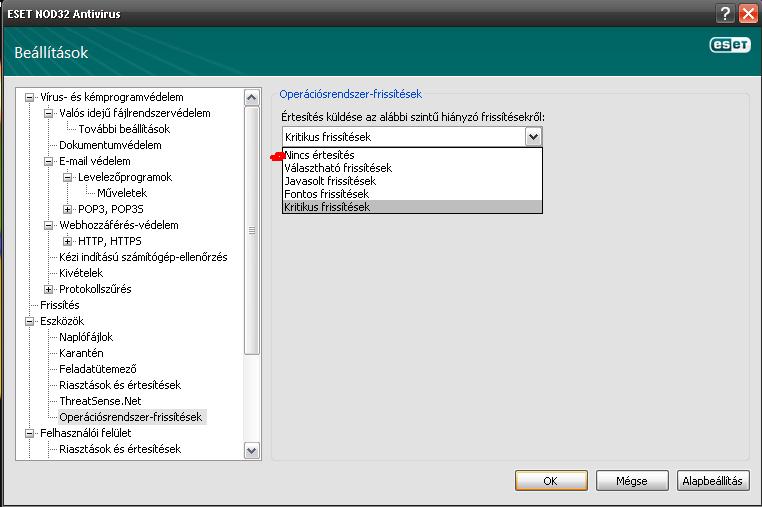Choose Javasolt frissítések option
Image resolution: width=762 pixels, height=507 pixels.
[x=412, y=181]
